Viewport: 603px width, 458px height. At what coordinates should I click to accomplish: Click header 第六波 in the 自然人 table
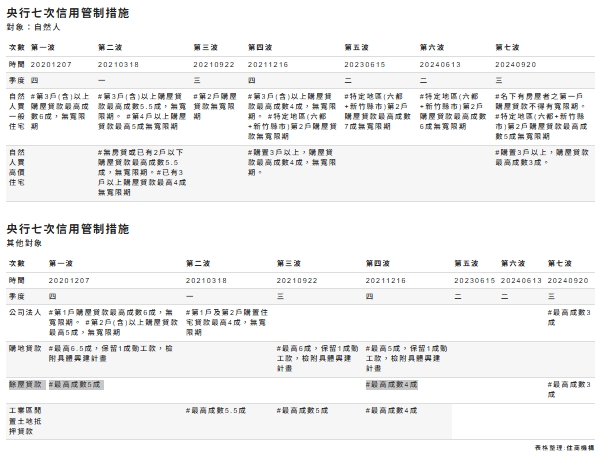[x=432, y=47]
